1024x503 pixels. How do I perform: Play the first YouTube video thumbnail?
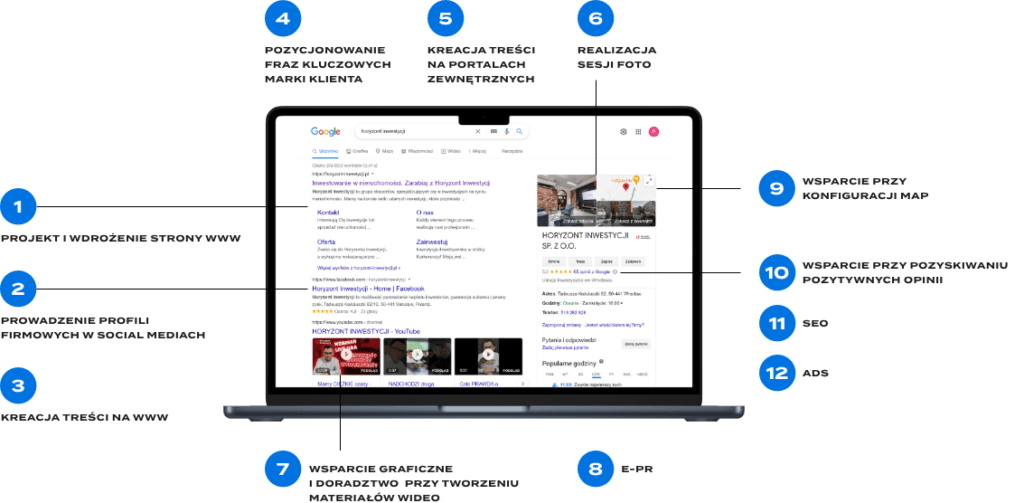346,355
